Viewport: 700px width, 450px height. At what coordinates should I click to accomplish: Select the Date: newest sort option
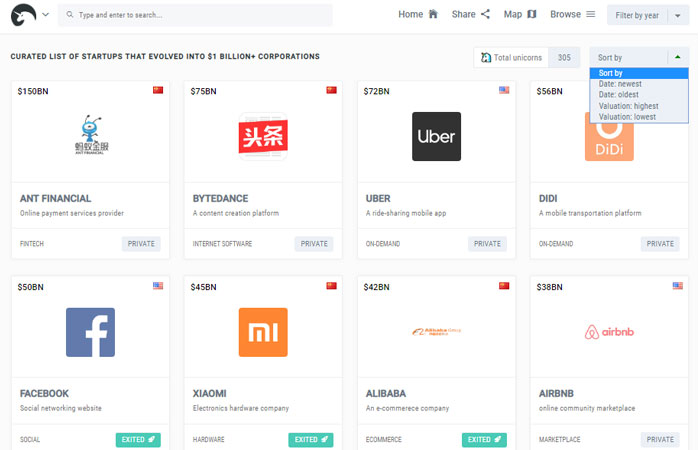tap(620, 84)
